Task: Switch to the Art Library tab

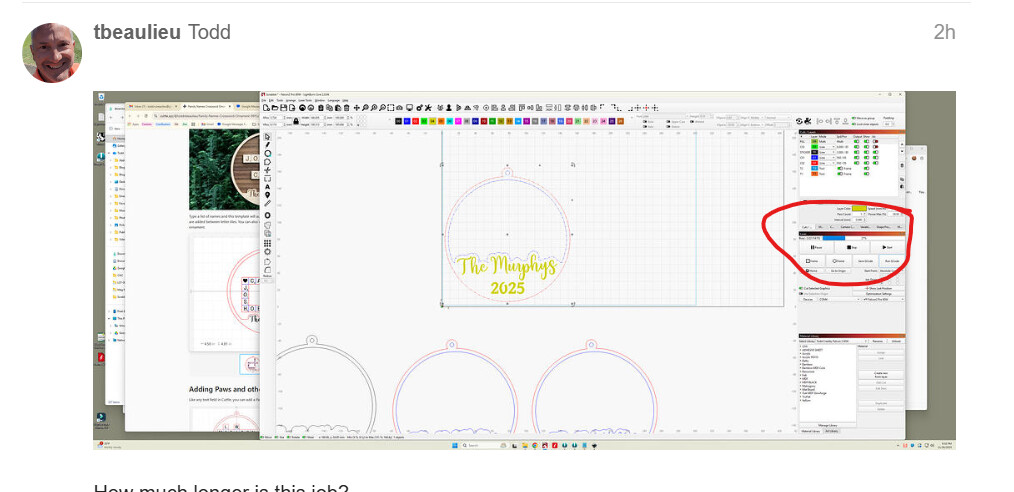Action: (x=832, y=431)
